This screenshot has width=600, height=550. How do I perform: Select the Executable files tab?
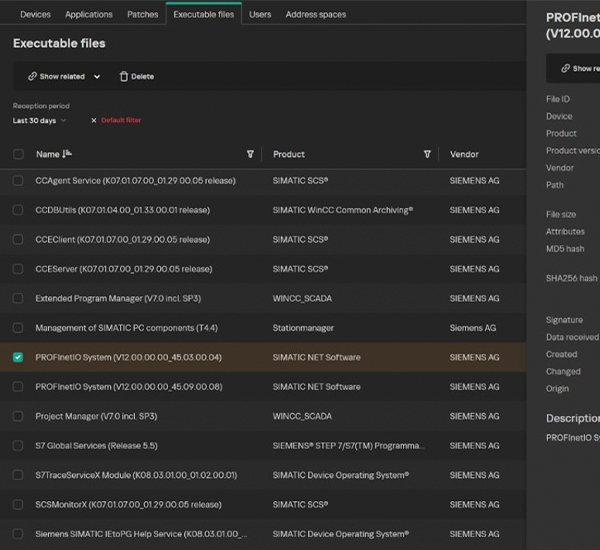(x=204, y=15)
